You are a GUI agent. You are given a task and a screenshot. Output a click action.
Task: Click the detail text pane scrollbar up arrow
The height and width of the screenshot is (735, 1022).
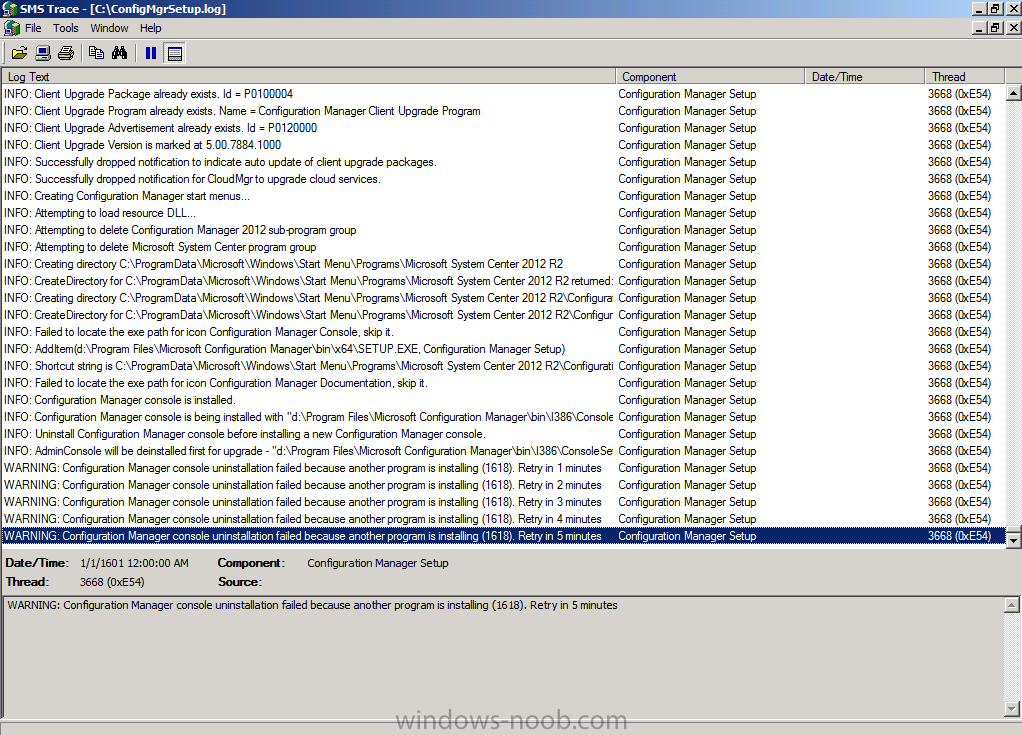pyautogui.click(x=1012, y=605)
